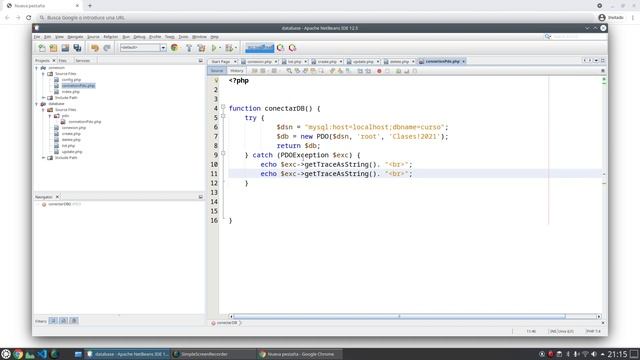Toggle the second Navigator filter button
Screen dimensions: 640x360
click(x=64, y=321)
